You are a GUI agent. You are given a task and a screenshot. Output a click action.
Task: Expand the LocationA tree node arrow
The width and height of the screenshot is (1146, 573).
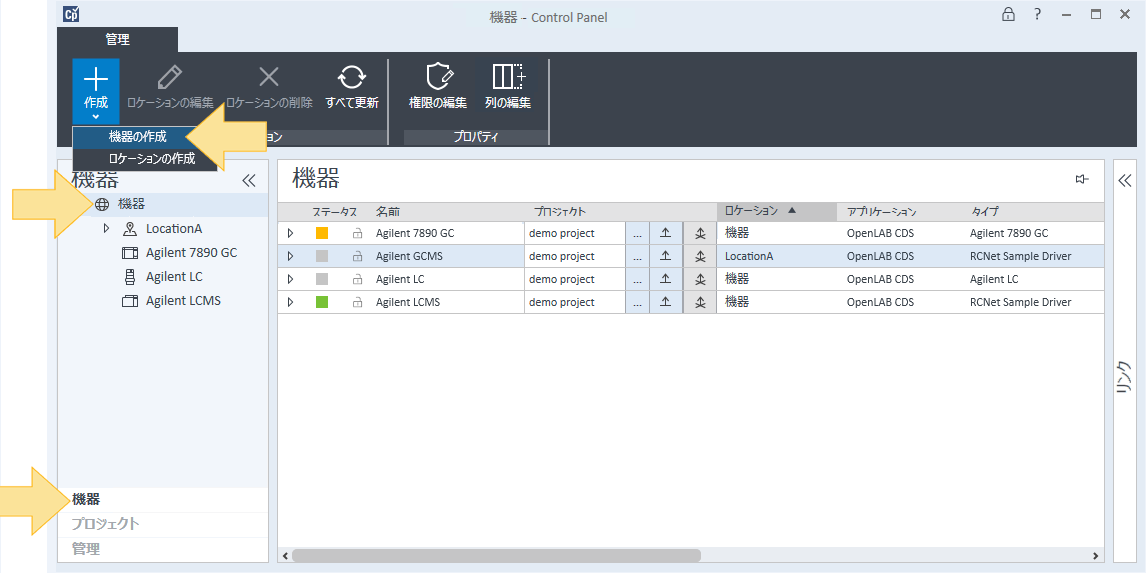pyautogui.click(x=107, y=229)
